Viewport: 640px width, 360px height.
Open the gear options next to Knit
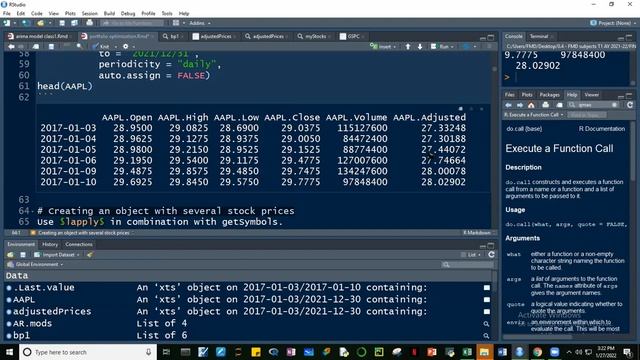point(126,47)
